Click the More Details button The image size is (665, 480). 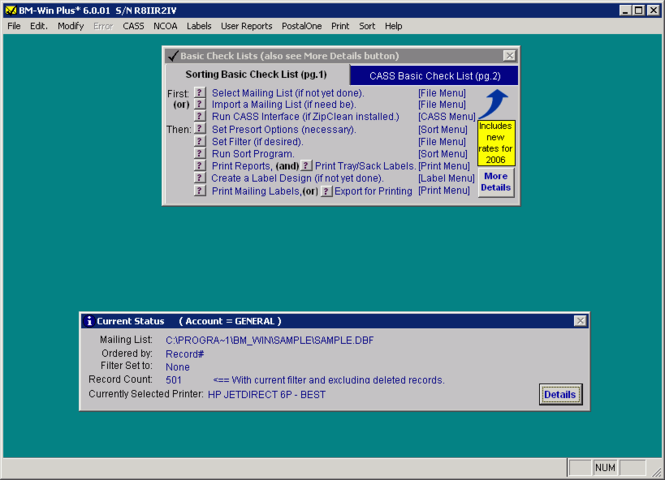496,182
